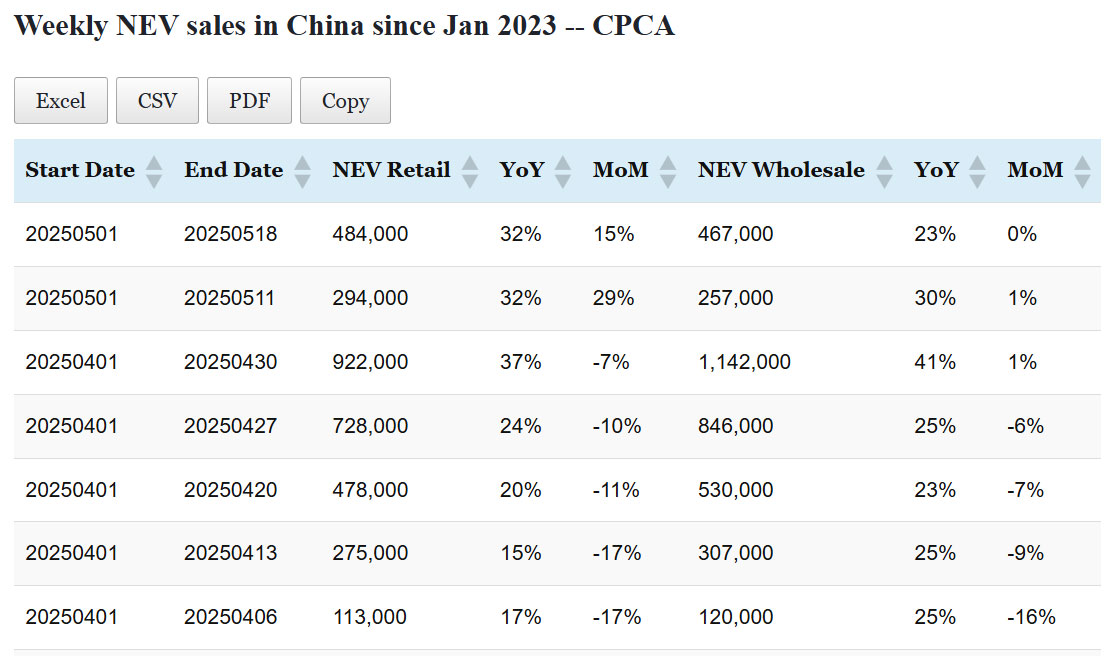Click the 20250427 End Date cell

230,426
